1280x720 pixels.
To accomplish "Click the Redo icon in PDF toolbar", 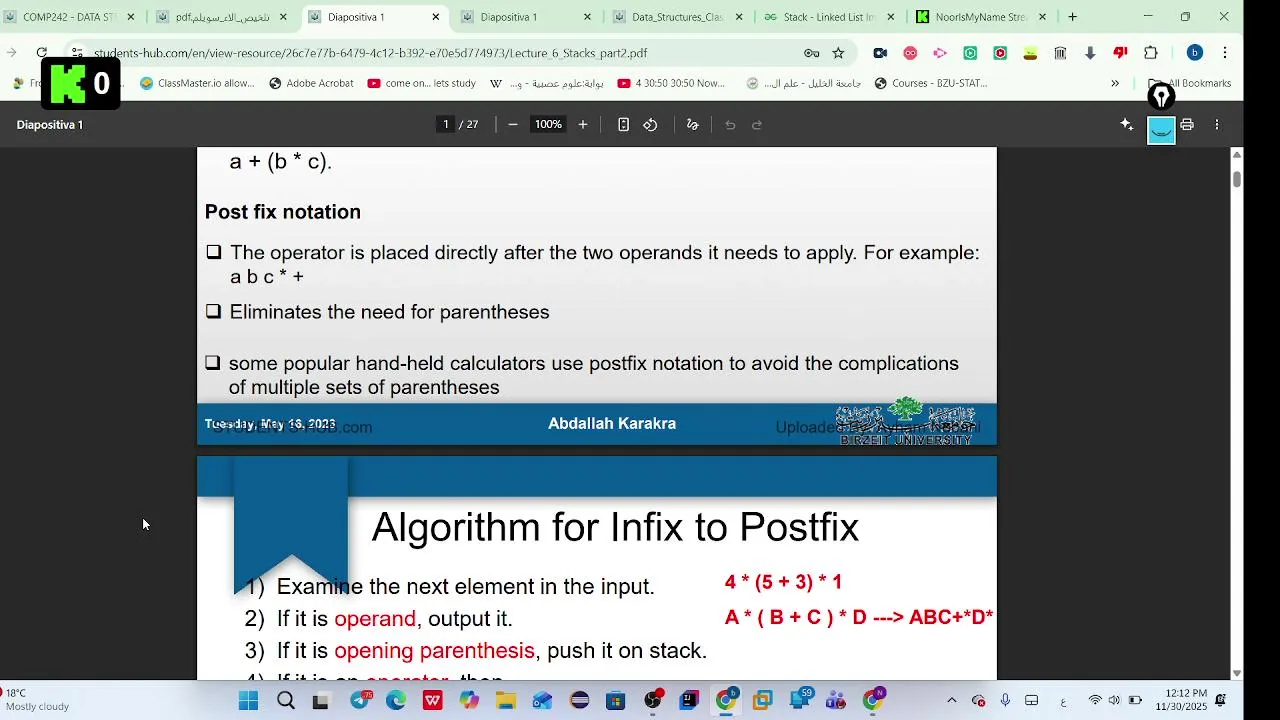I will coord(757,124).
